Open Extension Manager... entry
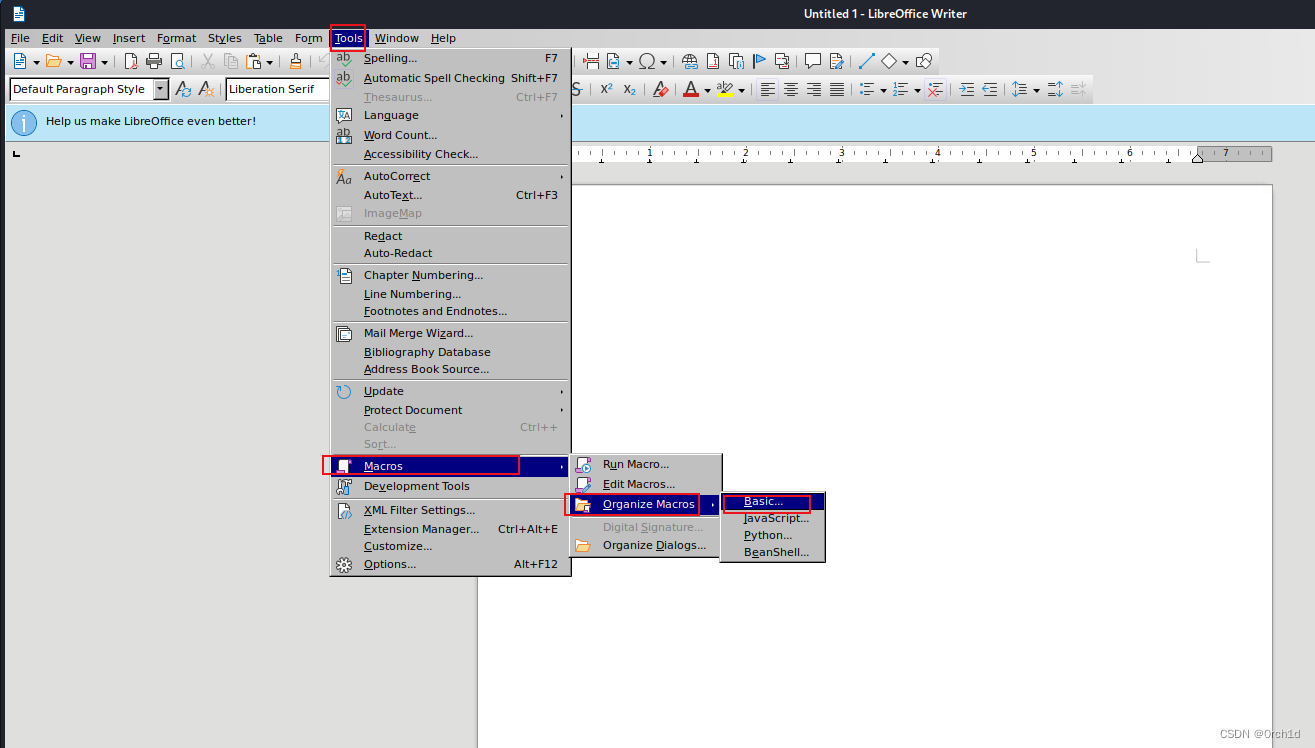 [451, 529]
